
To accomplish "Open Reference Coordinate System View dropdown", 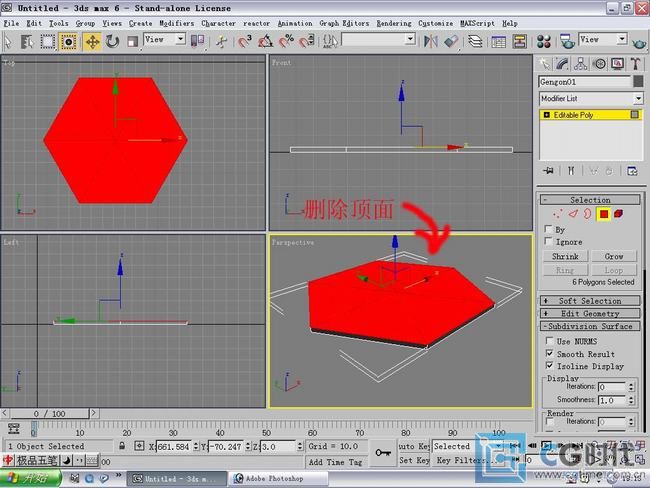I will click(x=164, y=39).
